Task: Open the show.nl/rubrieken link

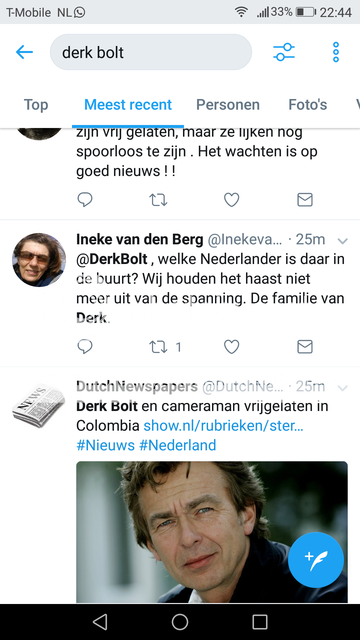Action: (223, 426)
